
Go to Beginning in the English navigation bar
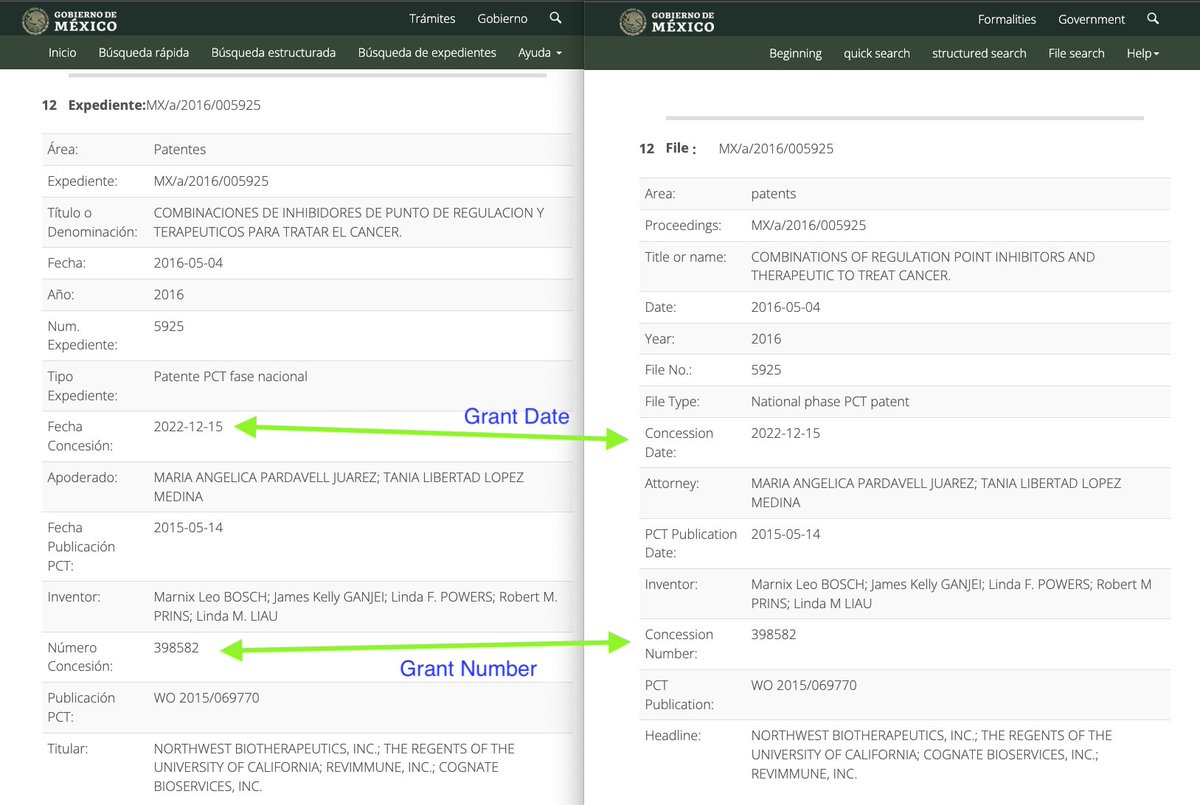click(795, 54)
